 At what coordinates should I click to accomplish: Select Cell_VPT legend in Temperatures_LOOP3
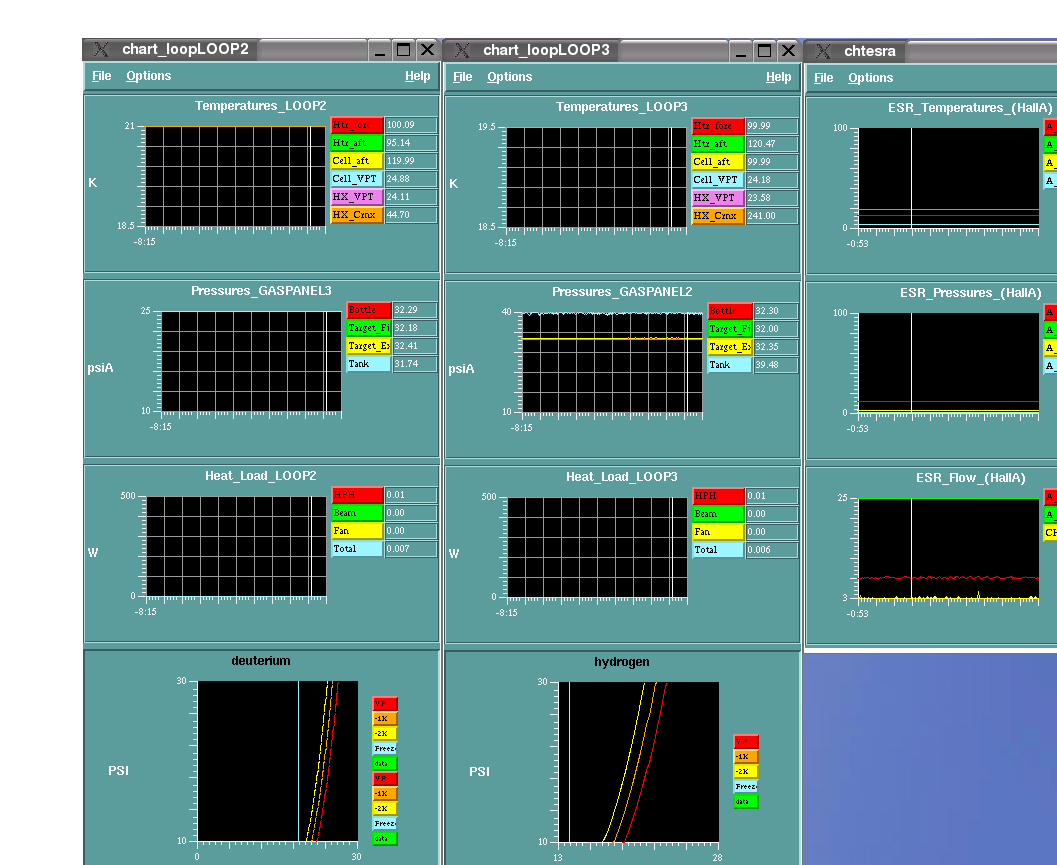click(718, 180)
